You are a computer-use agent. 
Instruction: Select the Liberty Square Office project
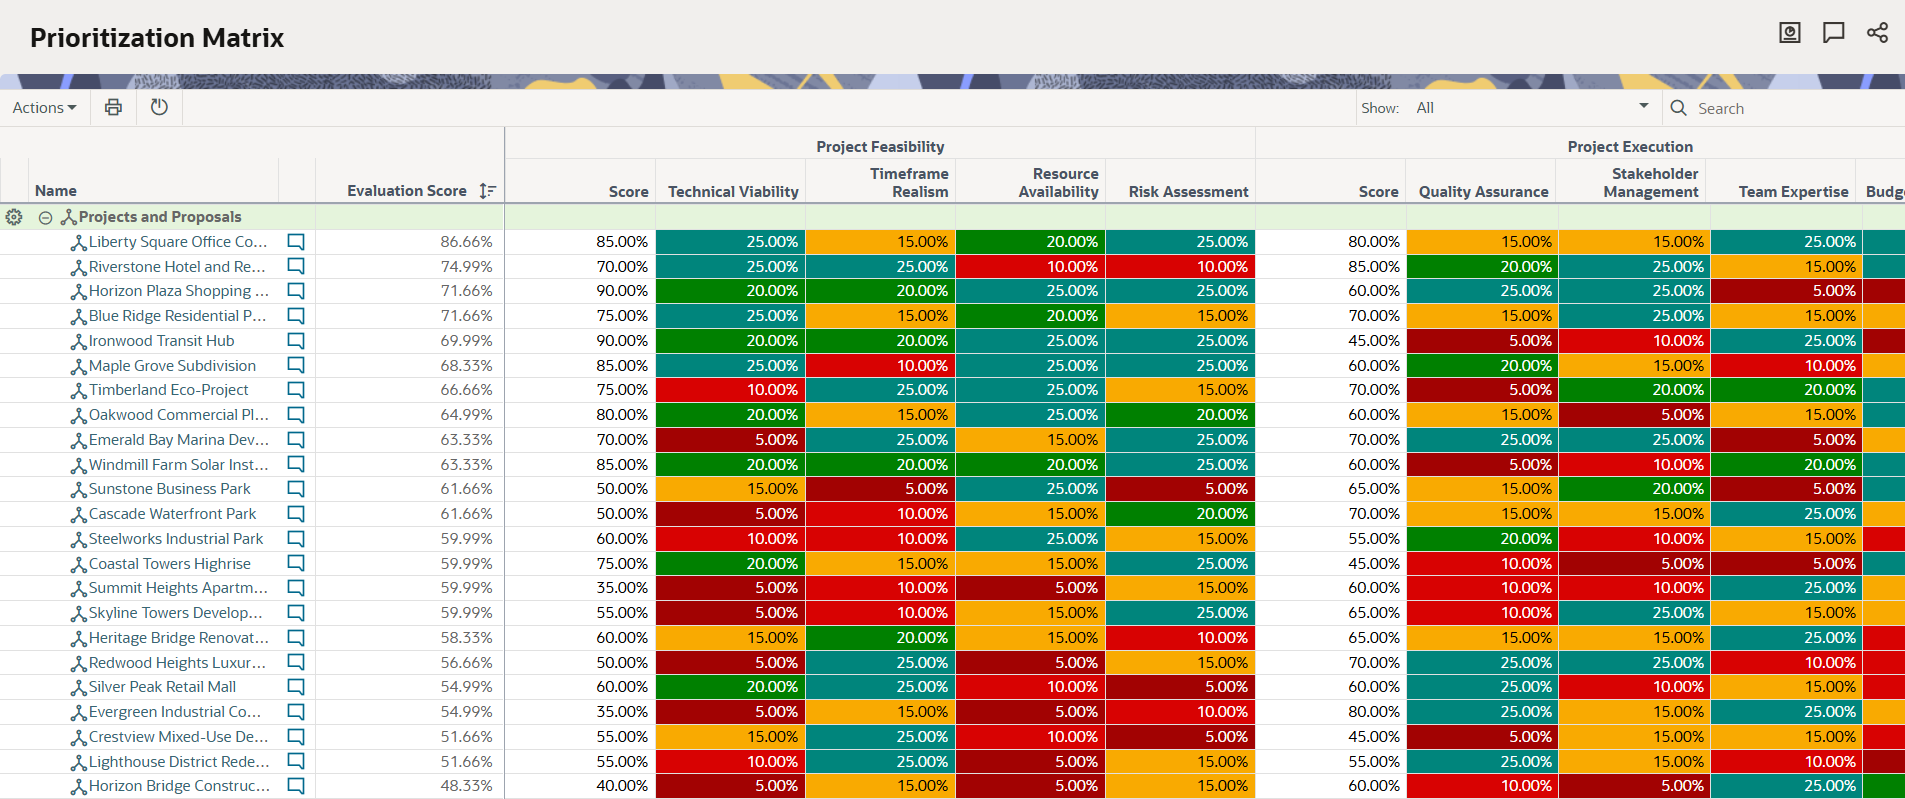178,242
